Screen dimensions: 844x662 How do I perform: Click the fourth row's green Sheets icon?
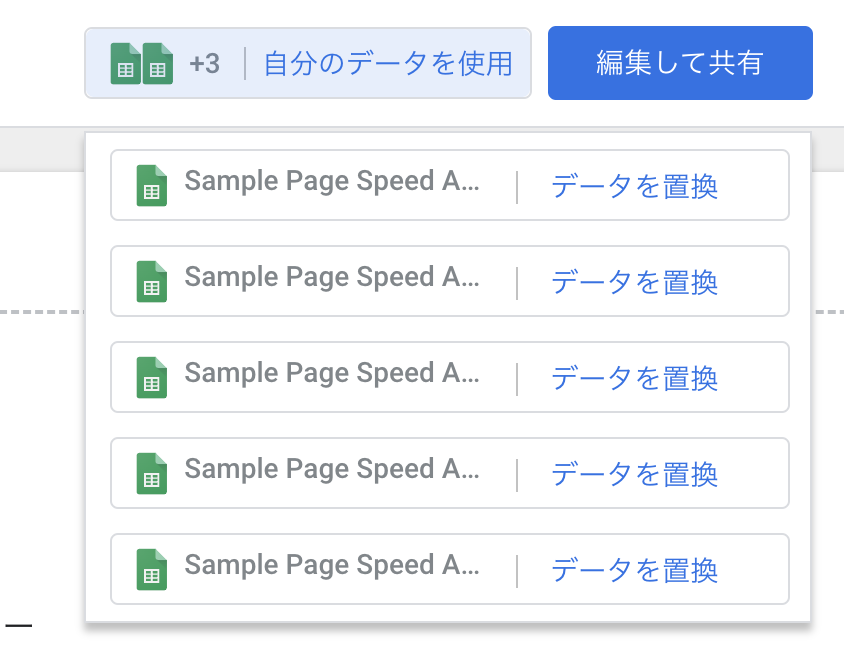point(151,474)
